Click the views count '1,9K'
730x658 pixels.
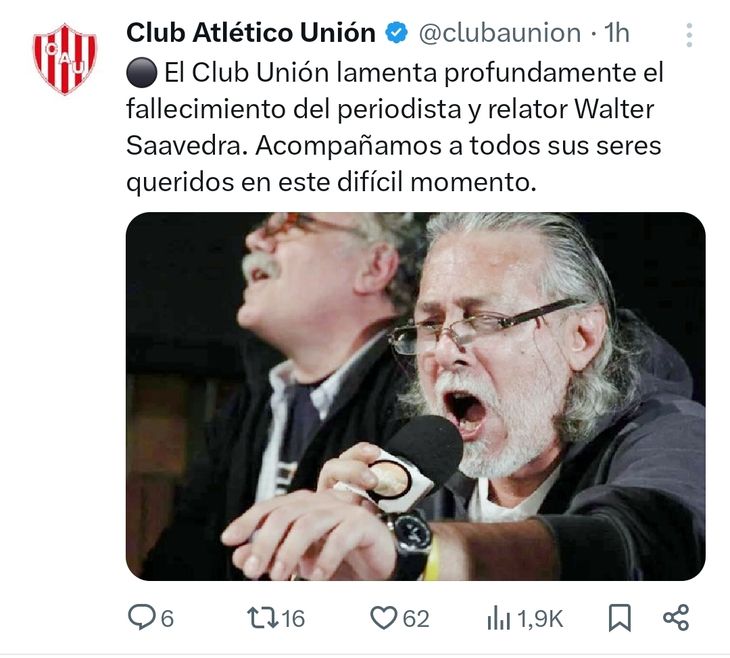540,619
